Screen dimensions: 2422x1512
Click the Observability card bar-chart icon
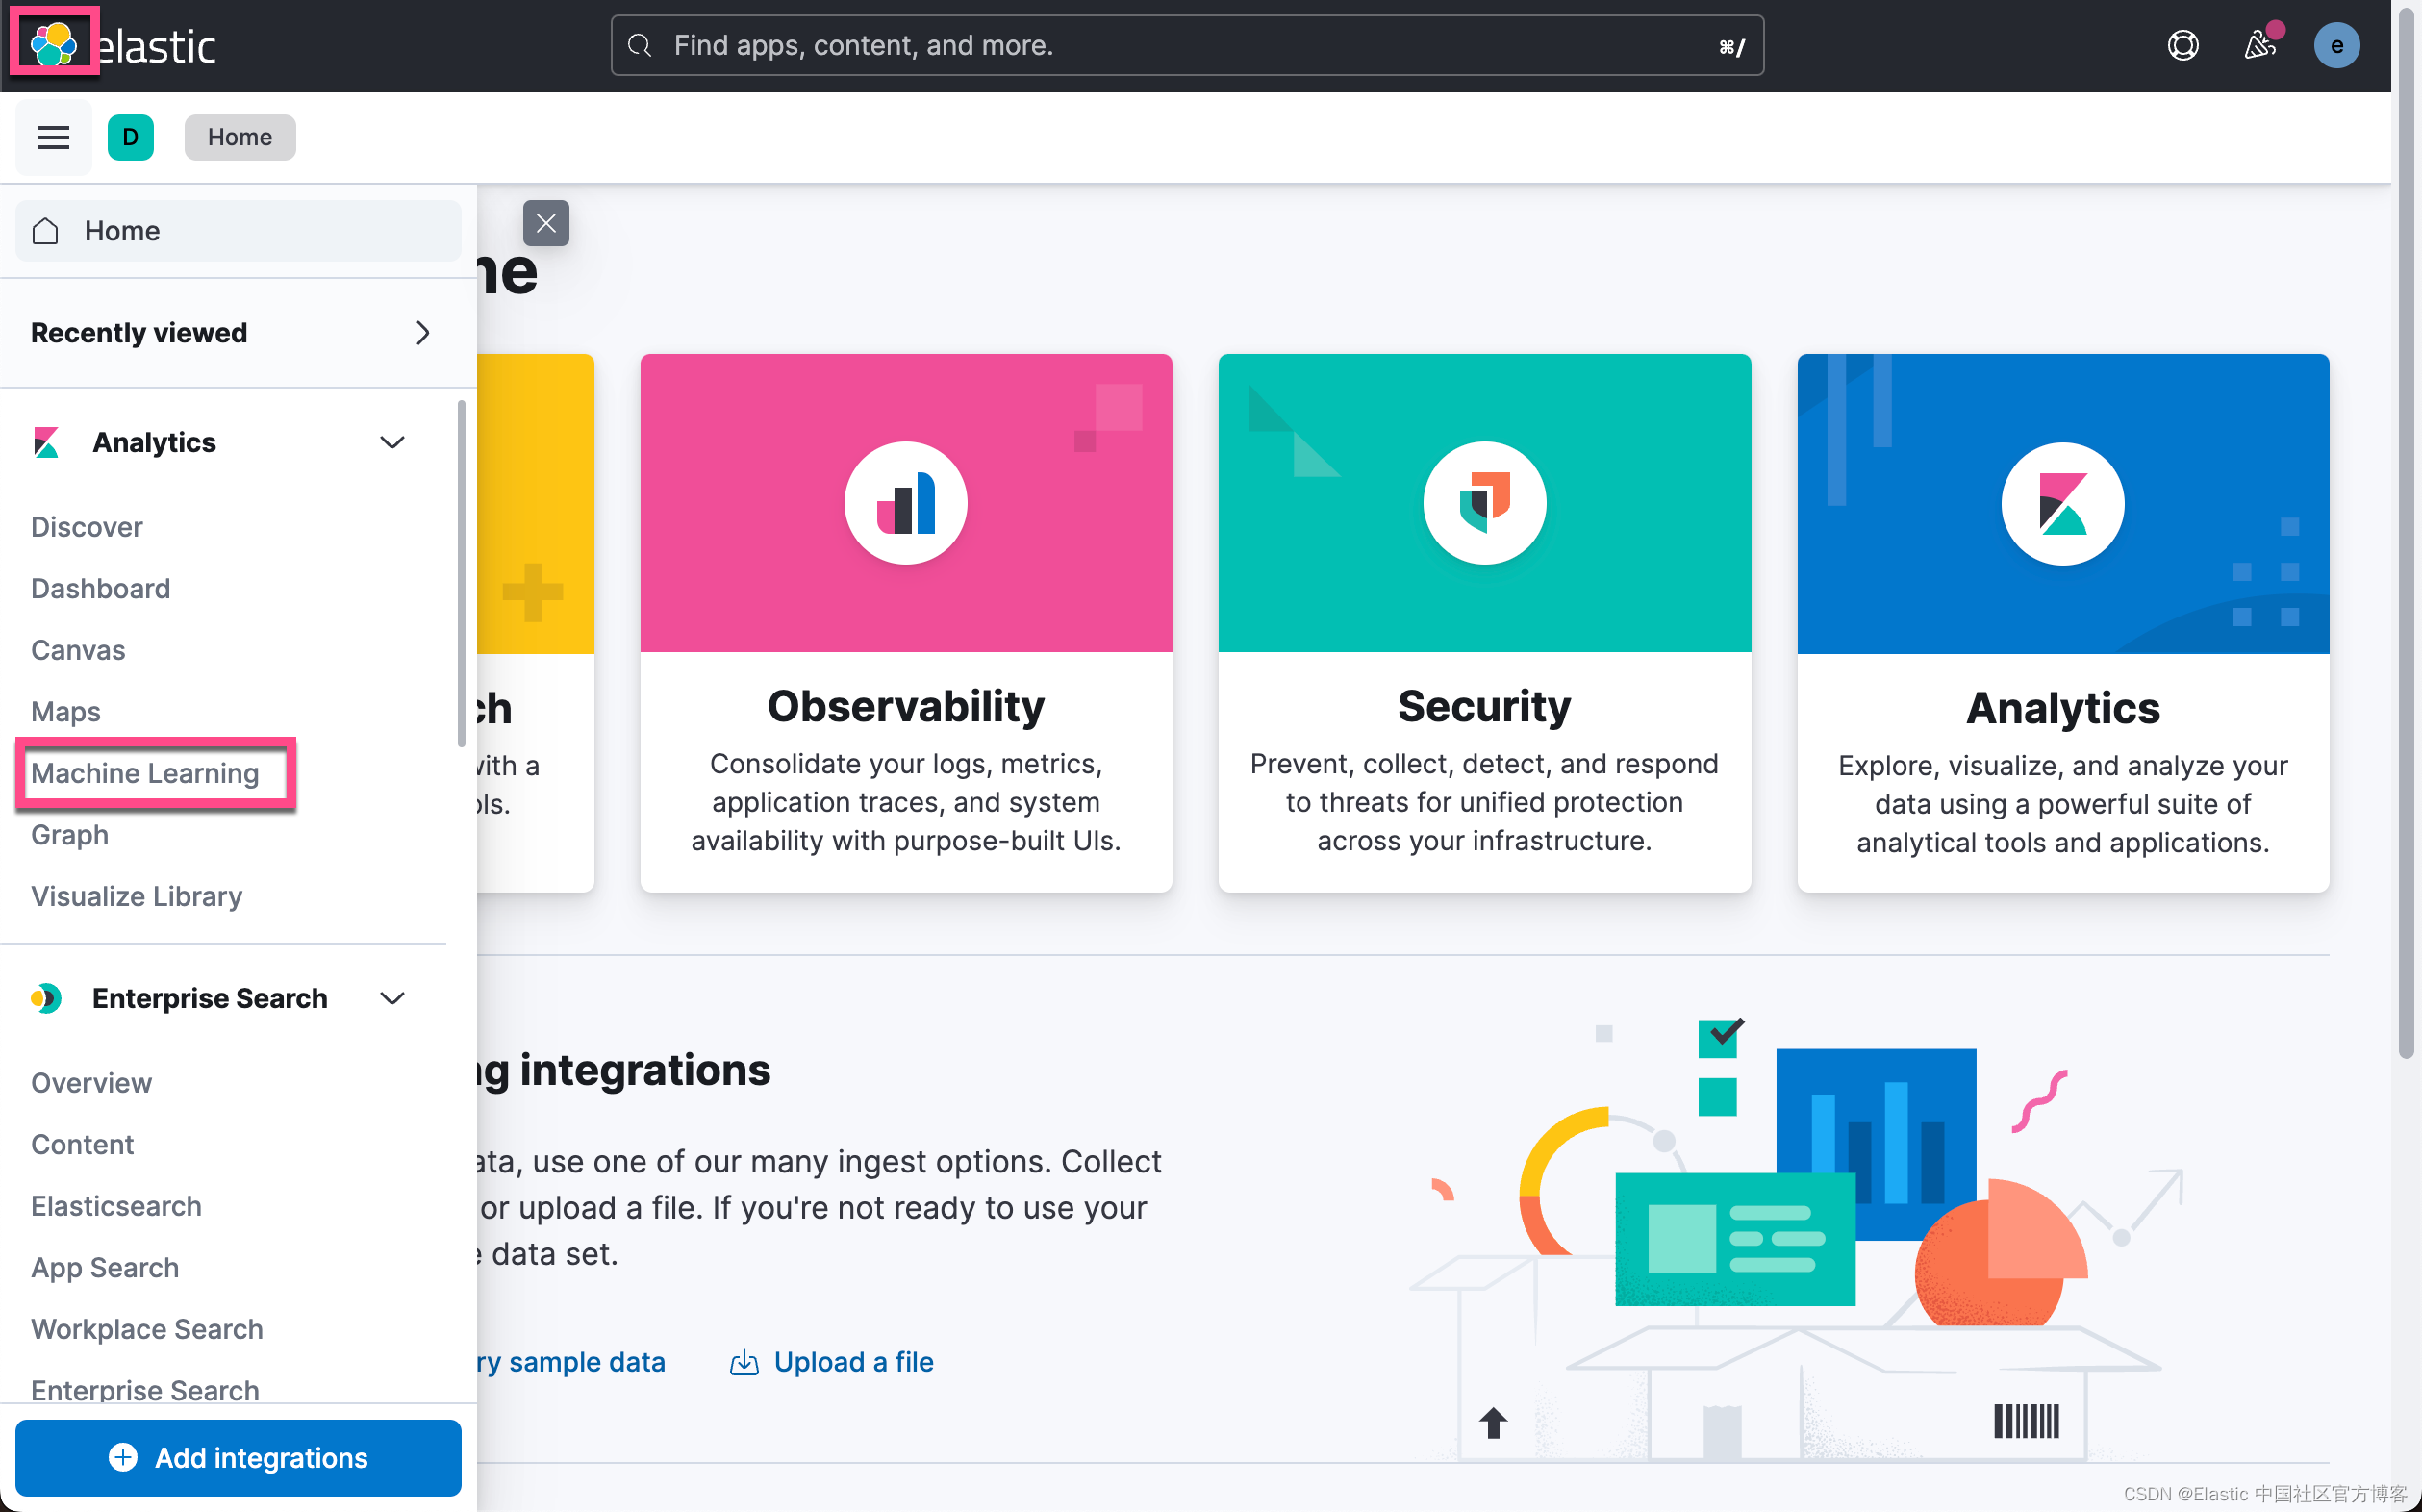[906, 503]
